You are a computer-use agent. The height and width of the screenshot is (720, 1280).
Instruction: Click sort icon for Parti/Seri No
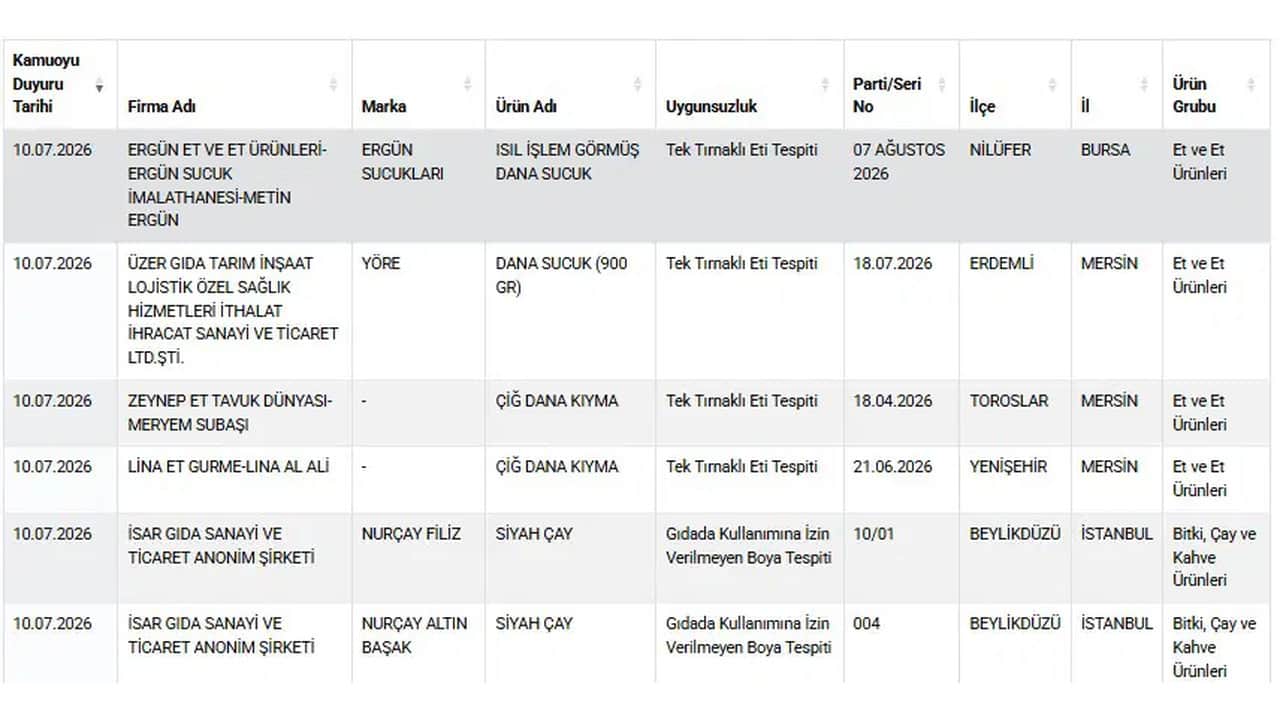(x=941, y=85)
